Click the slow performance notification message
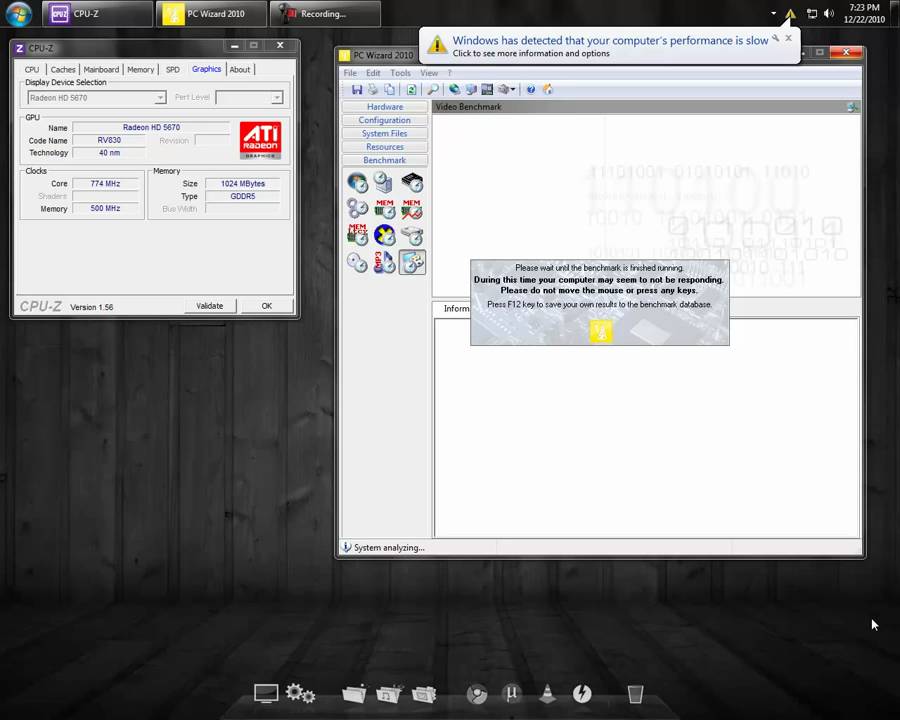 point(610,41)
